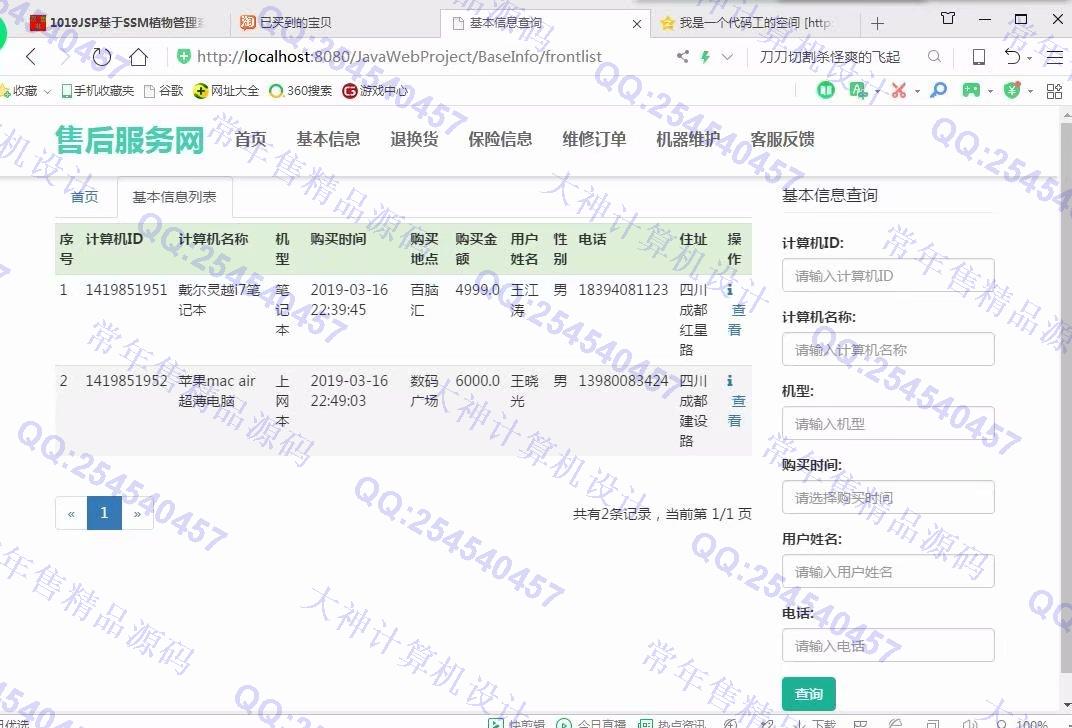Screen dimensions: 1072x728
Task: Open the 保险信息 navigation menu item
Action: pyautogui.click(x=500, y=139)
